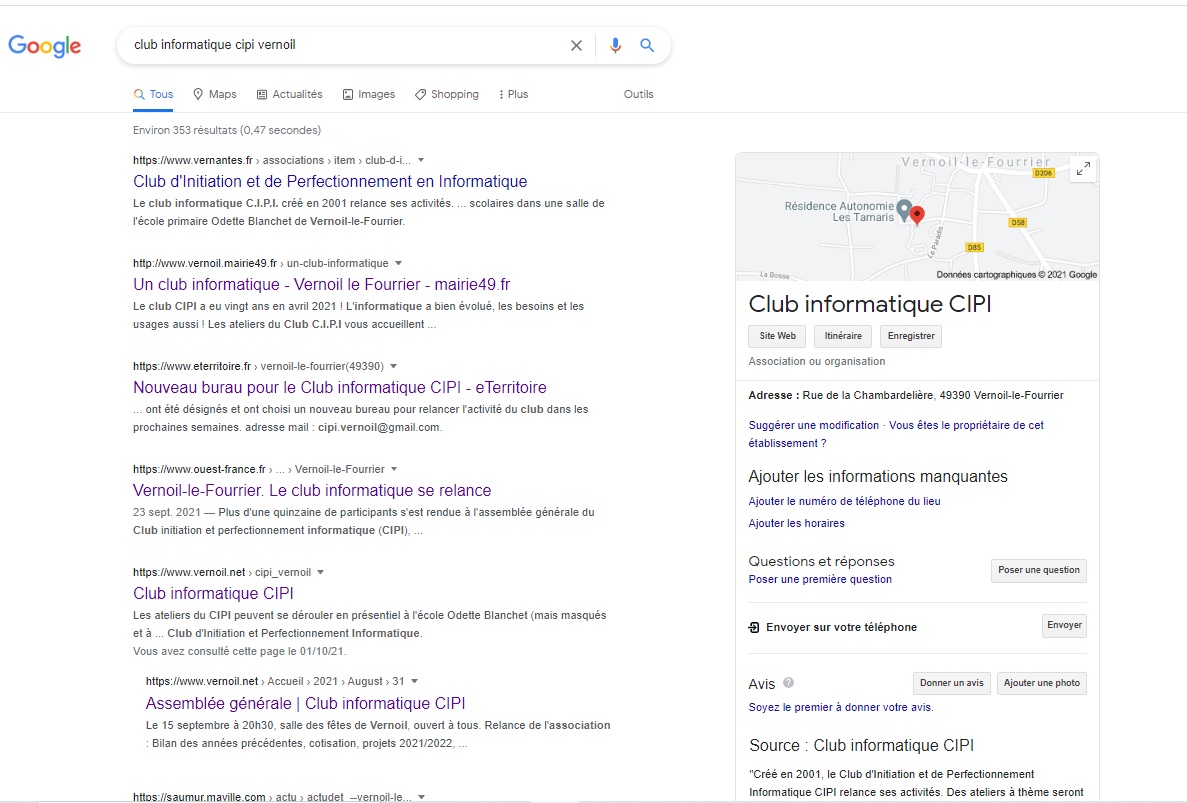This screenshot has width=1187, height=803.
Task: Click Club informatique CIPI knowledge panel title
Action: [x=870, y=304]
